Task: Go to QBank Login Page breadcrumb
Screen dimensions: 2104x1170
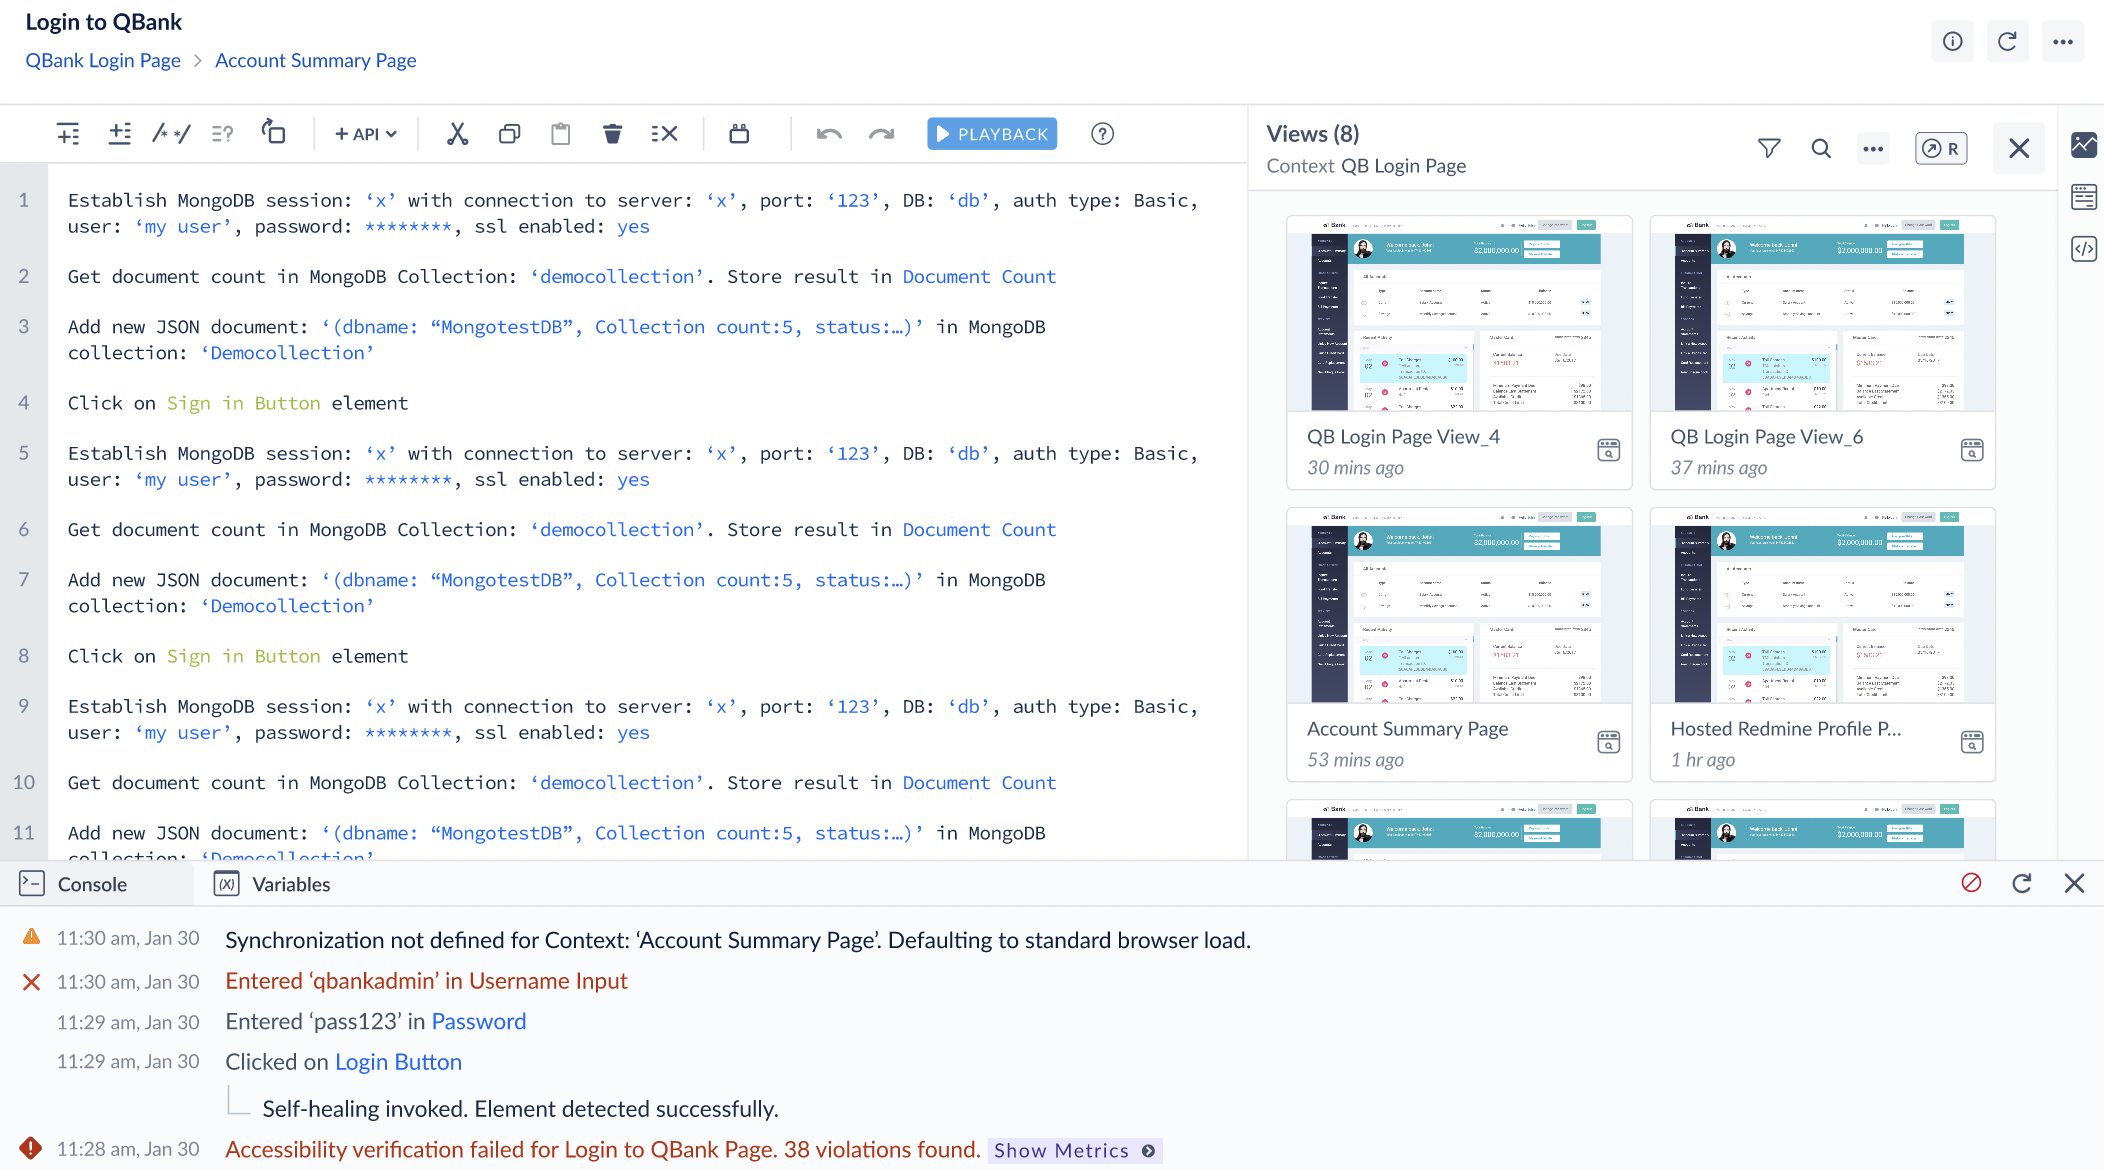Action: [x=103, y=60]
